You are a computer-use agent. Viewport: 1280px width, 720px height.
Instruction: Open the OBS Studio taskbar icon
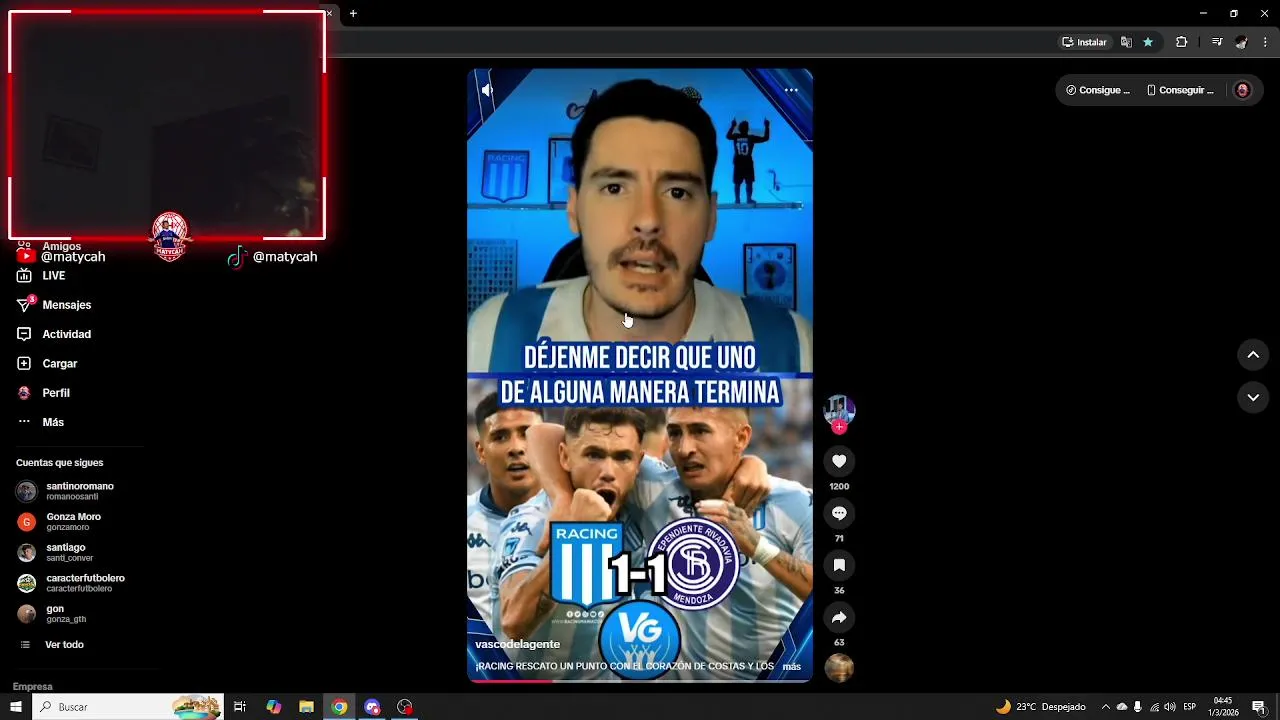click(x=404, y=707)
